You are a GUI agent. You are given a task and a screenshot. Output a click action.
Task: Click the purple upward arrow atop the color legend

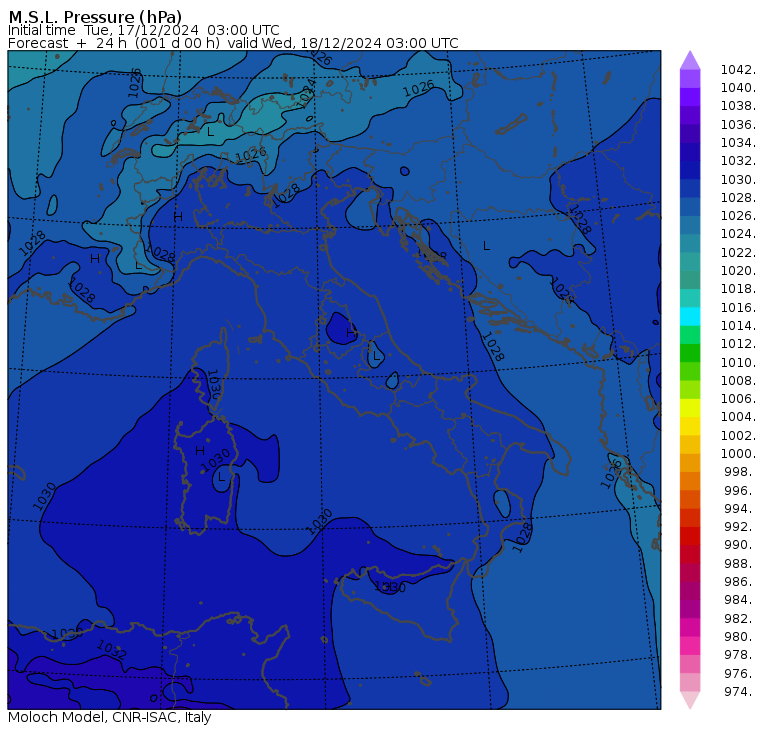tap(690, 60)
